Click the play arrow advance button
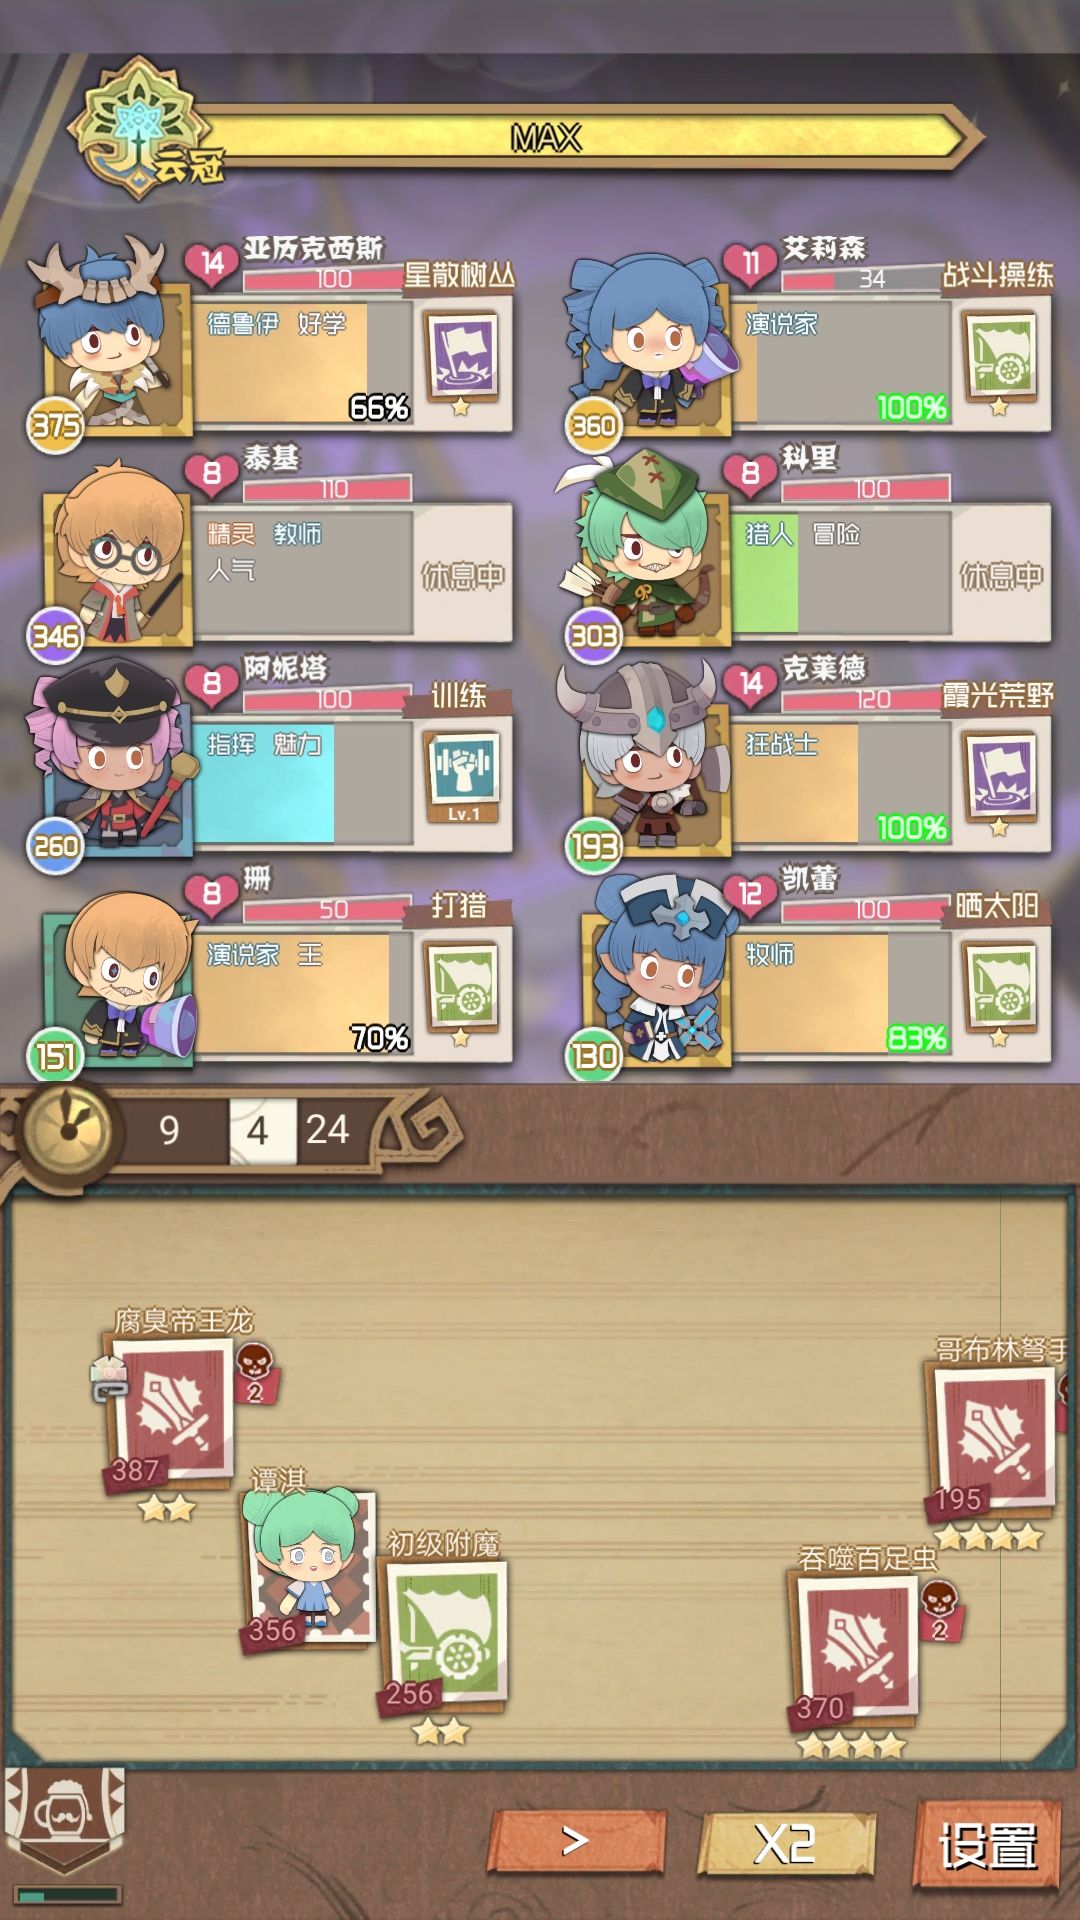This screenshot has height=1920, width=1080. pos(576,1840)
